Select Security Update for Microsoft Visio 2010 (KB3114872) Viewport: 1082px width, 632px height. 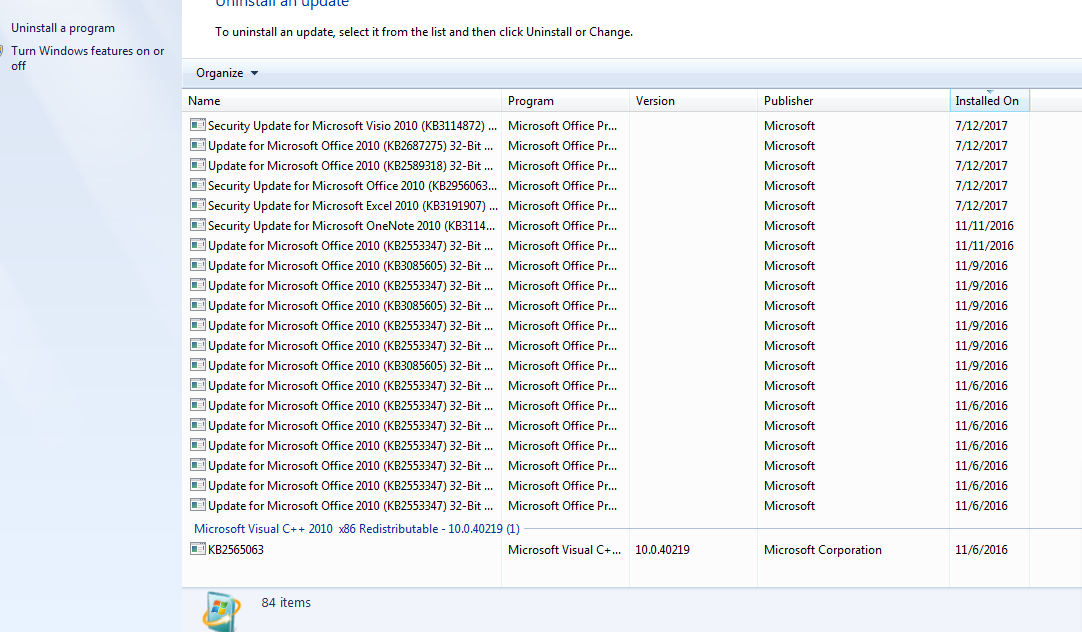click(352, 126)
